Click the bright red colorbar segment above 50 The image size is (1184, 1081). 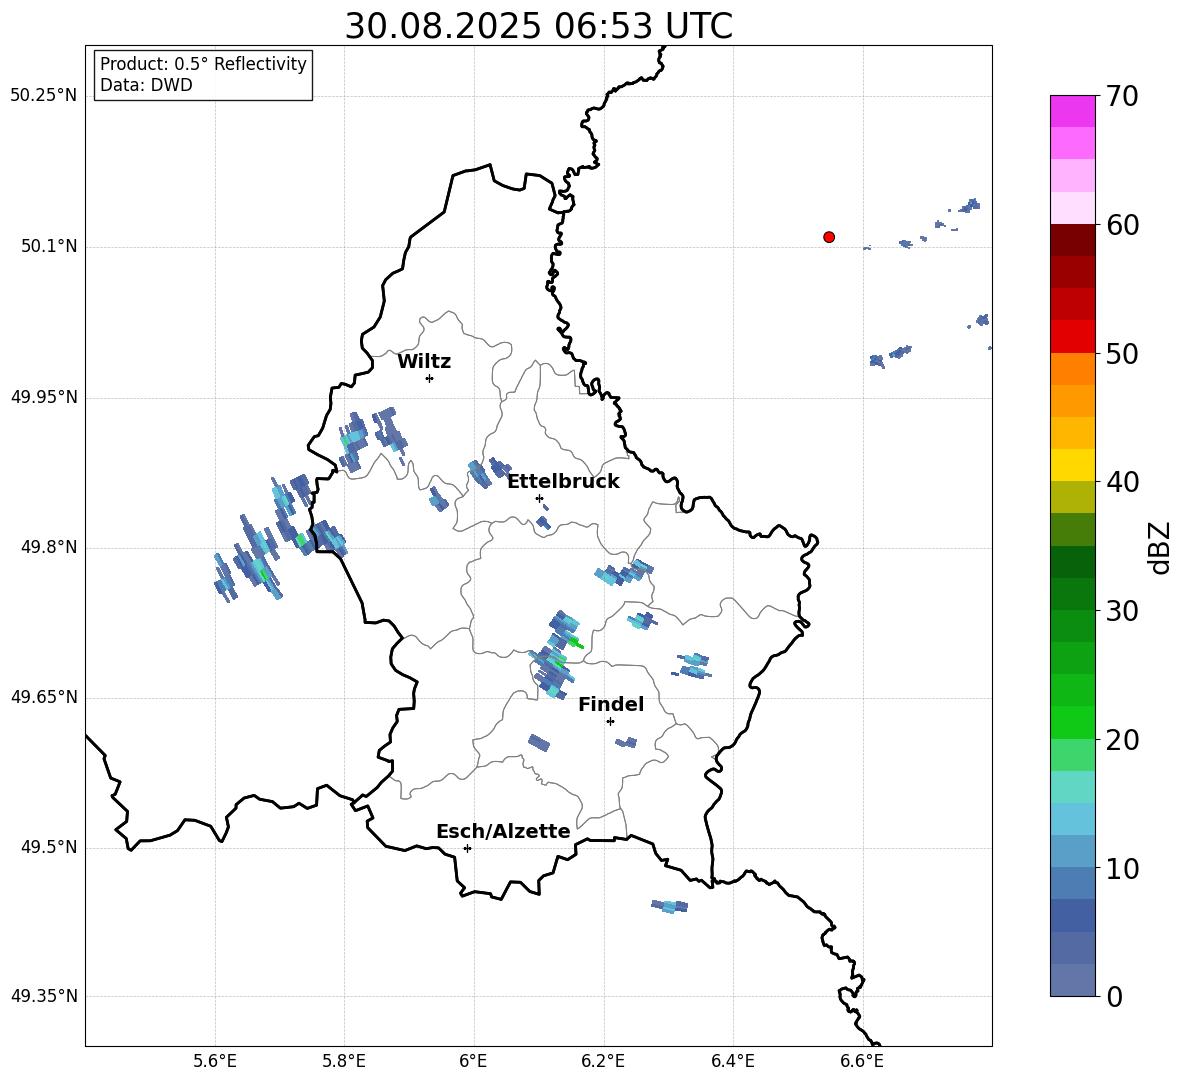(x=1072, y=337)
